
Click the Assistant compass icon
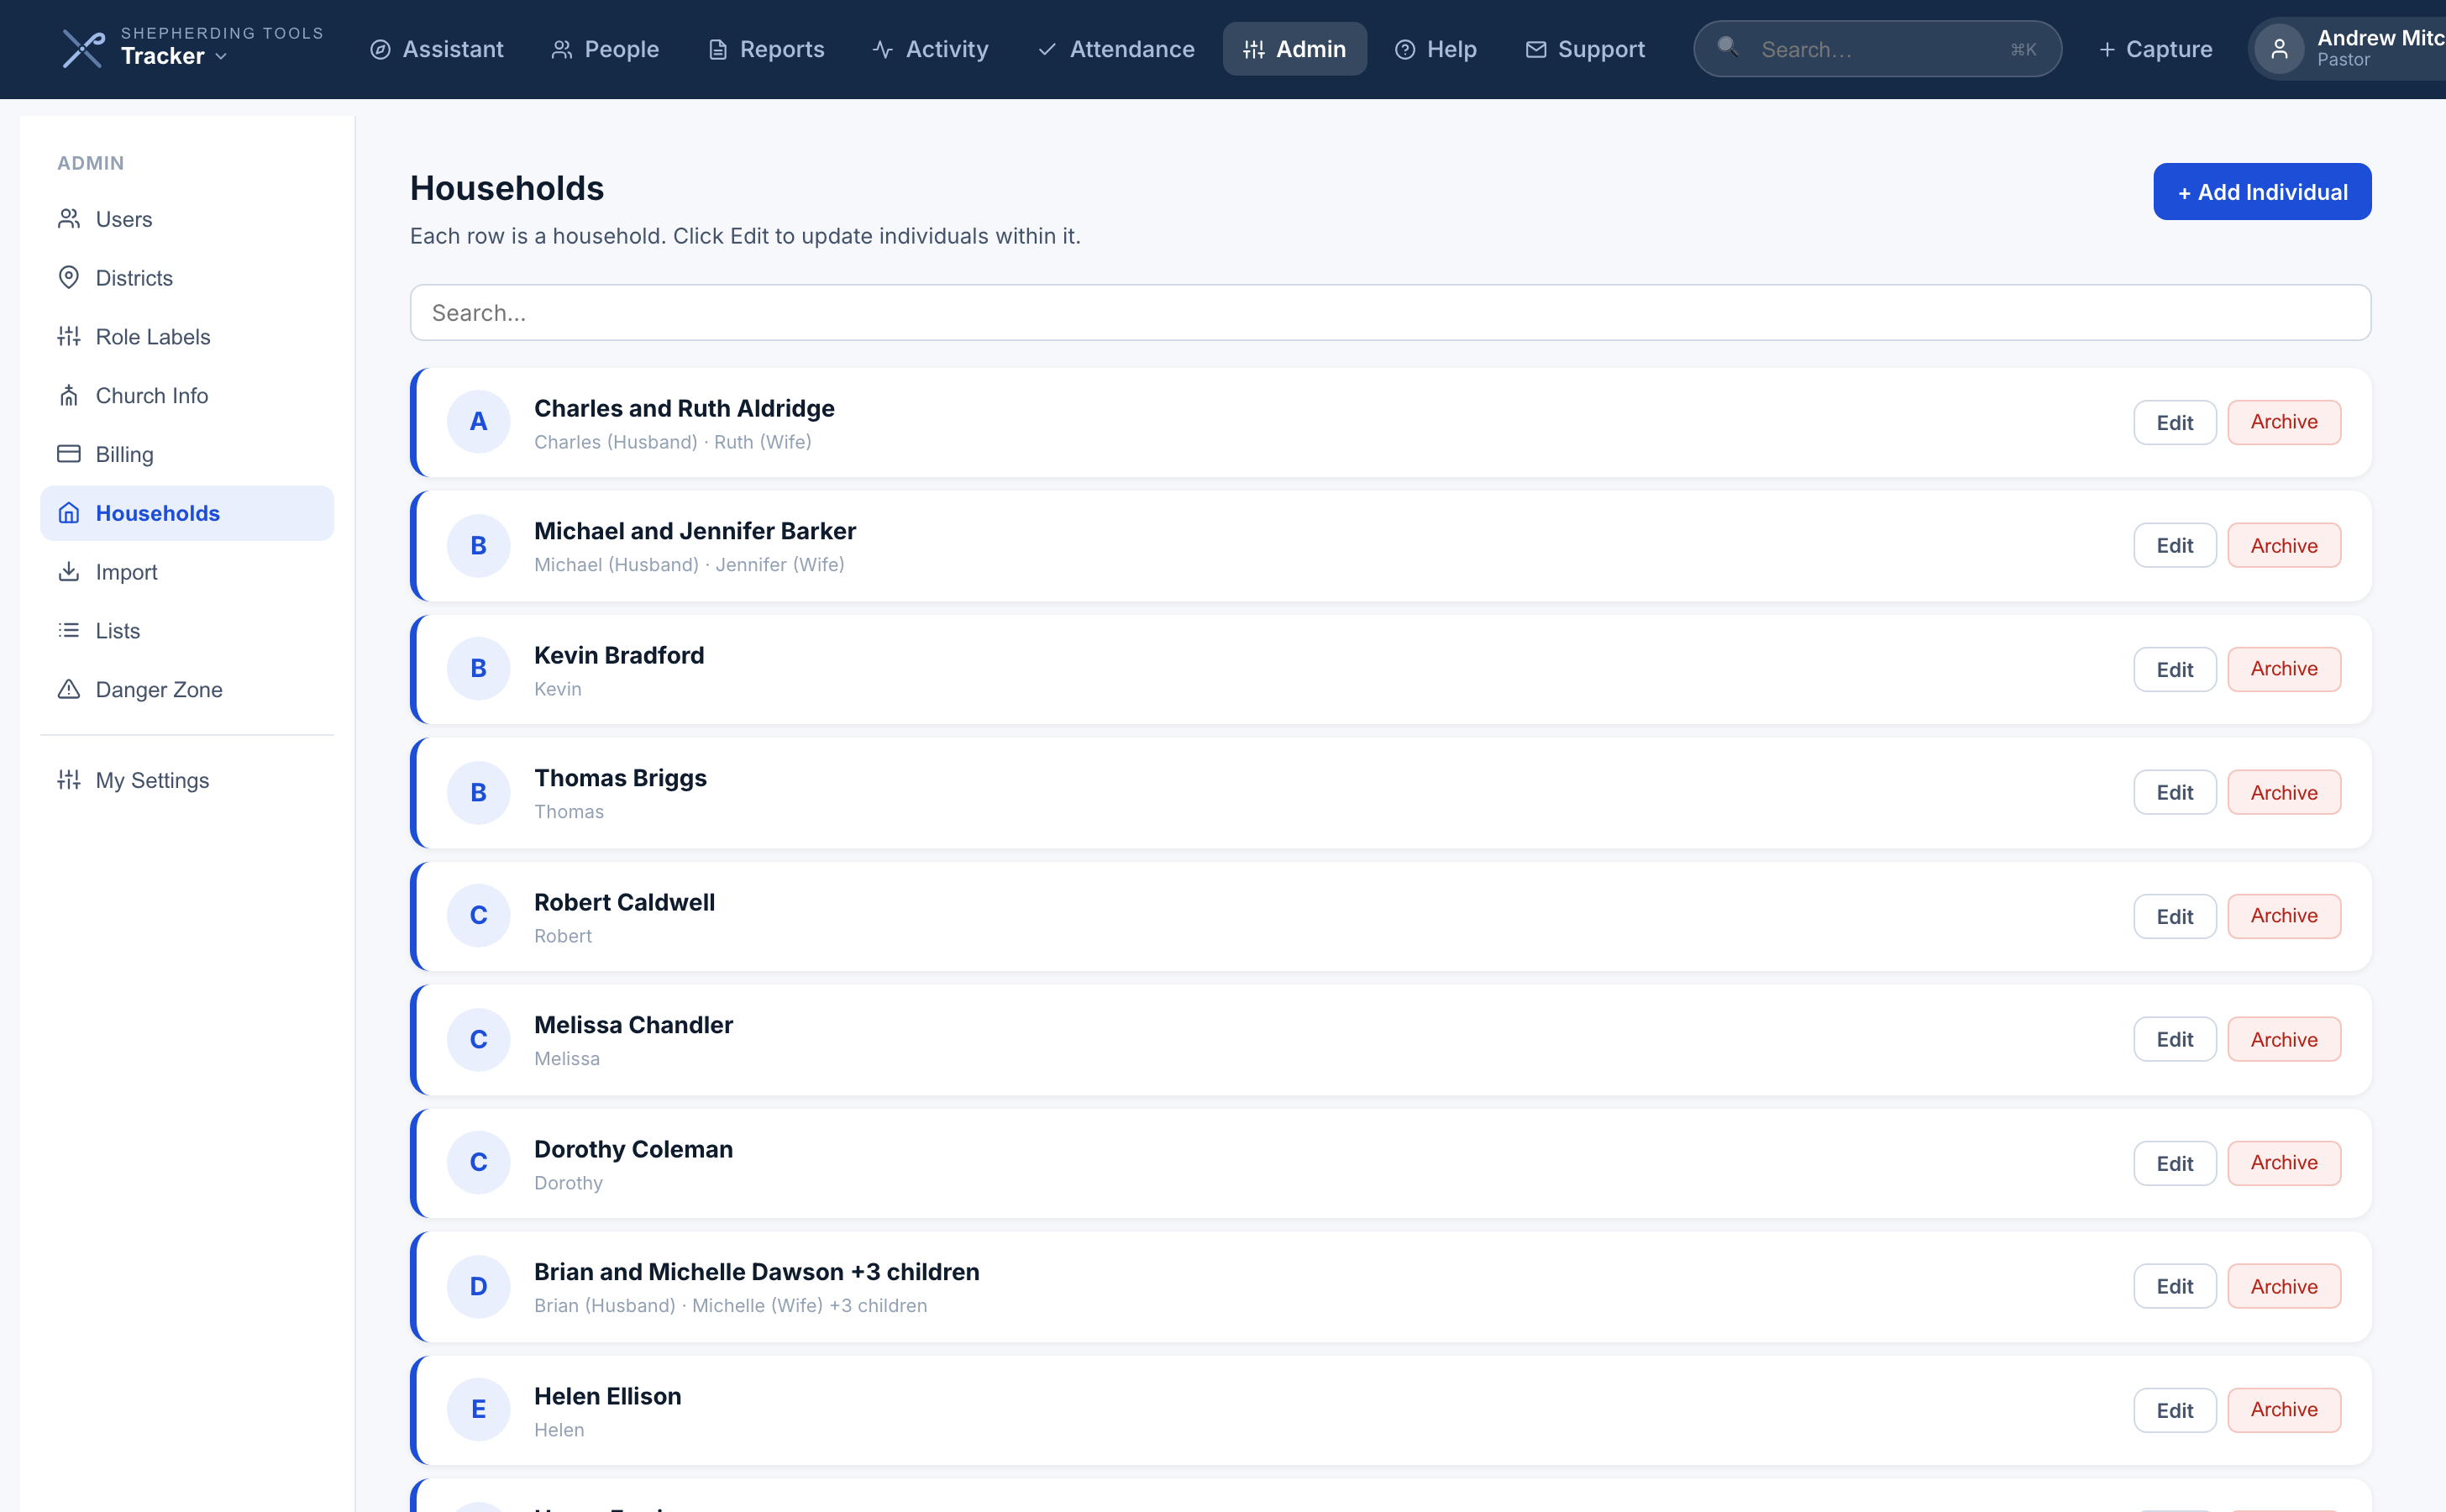pyautogui.click(x=380, y=49)
